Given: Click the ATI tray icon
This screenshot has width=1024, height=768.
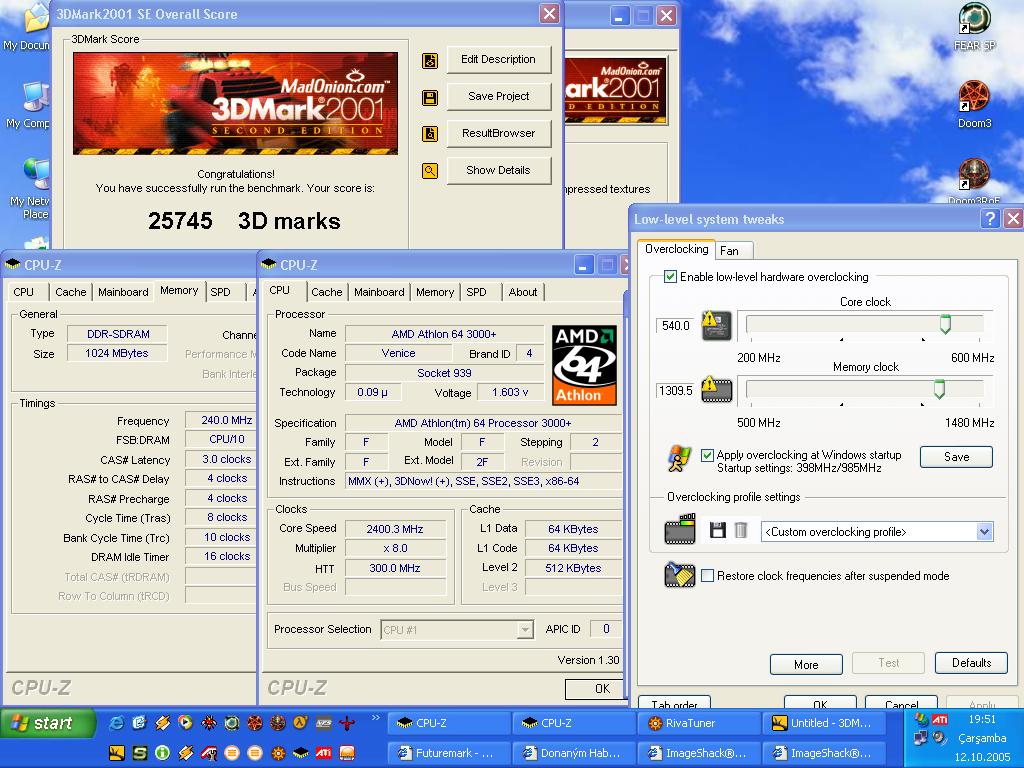Looking at the screenshot, I should (940, 720).
